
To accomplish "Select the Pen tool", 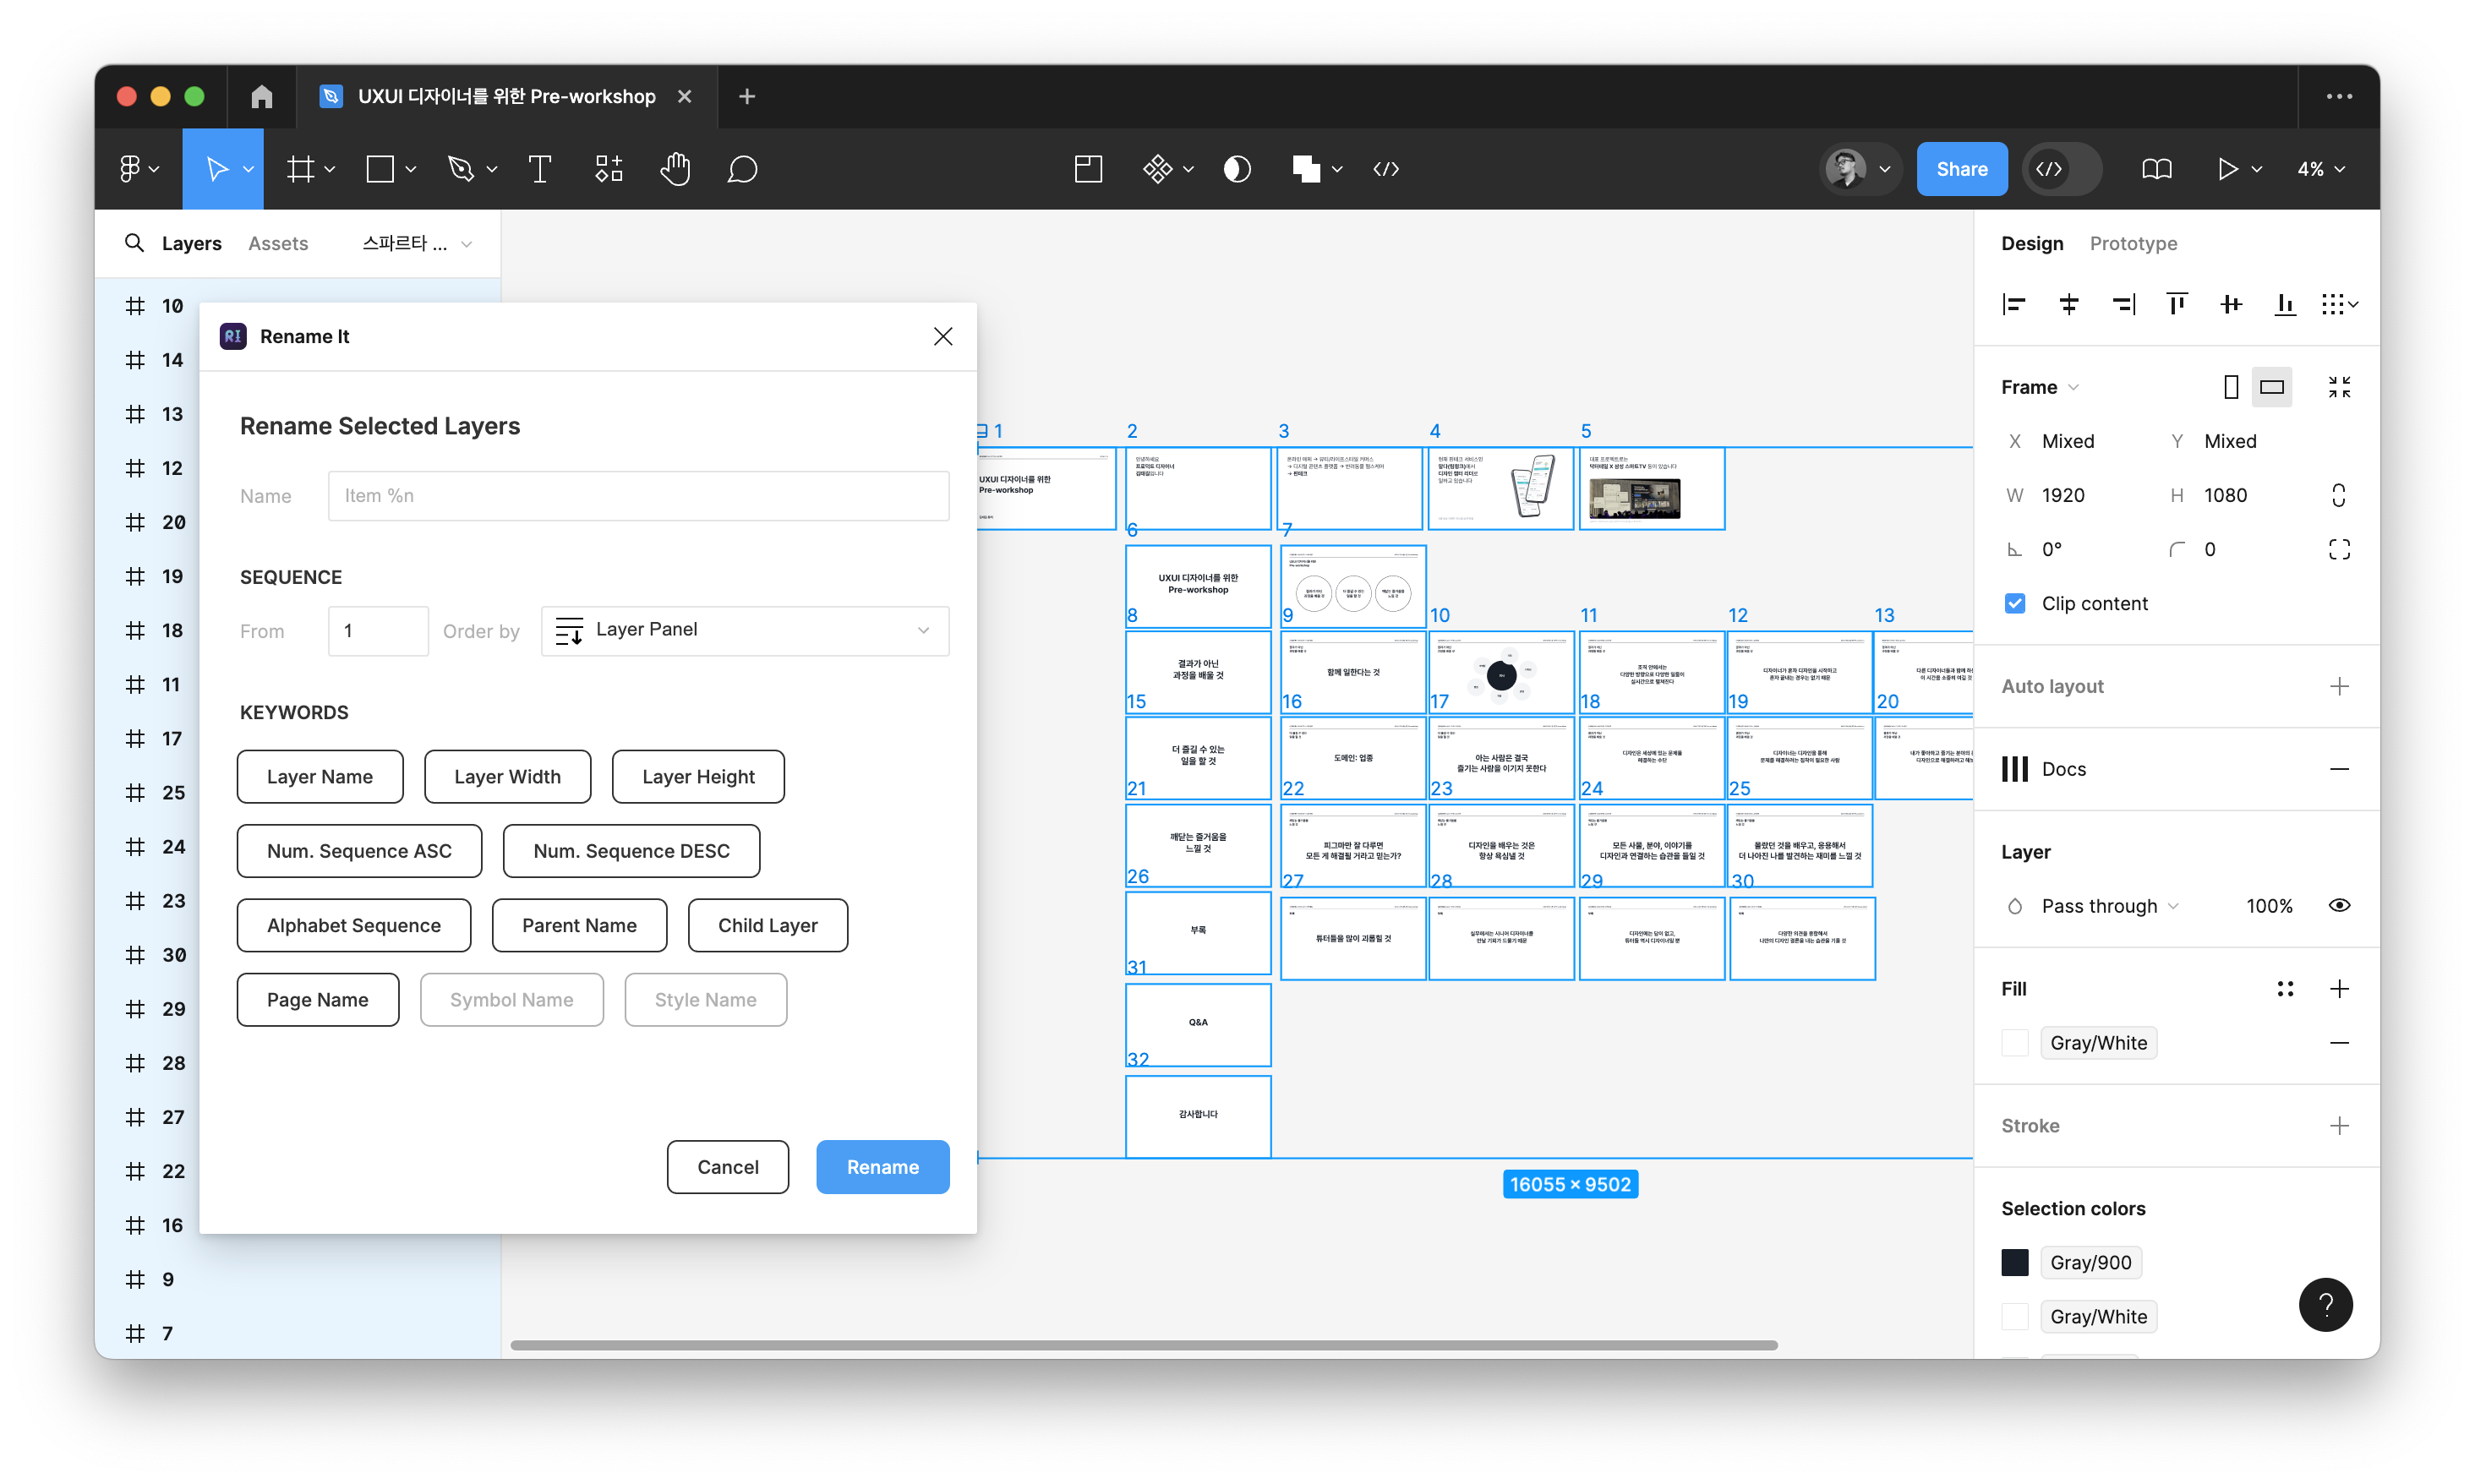I will click(x=461, y=169).
